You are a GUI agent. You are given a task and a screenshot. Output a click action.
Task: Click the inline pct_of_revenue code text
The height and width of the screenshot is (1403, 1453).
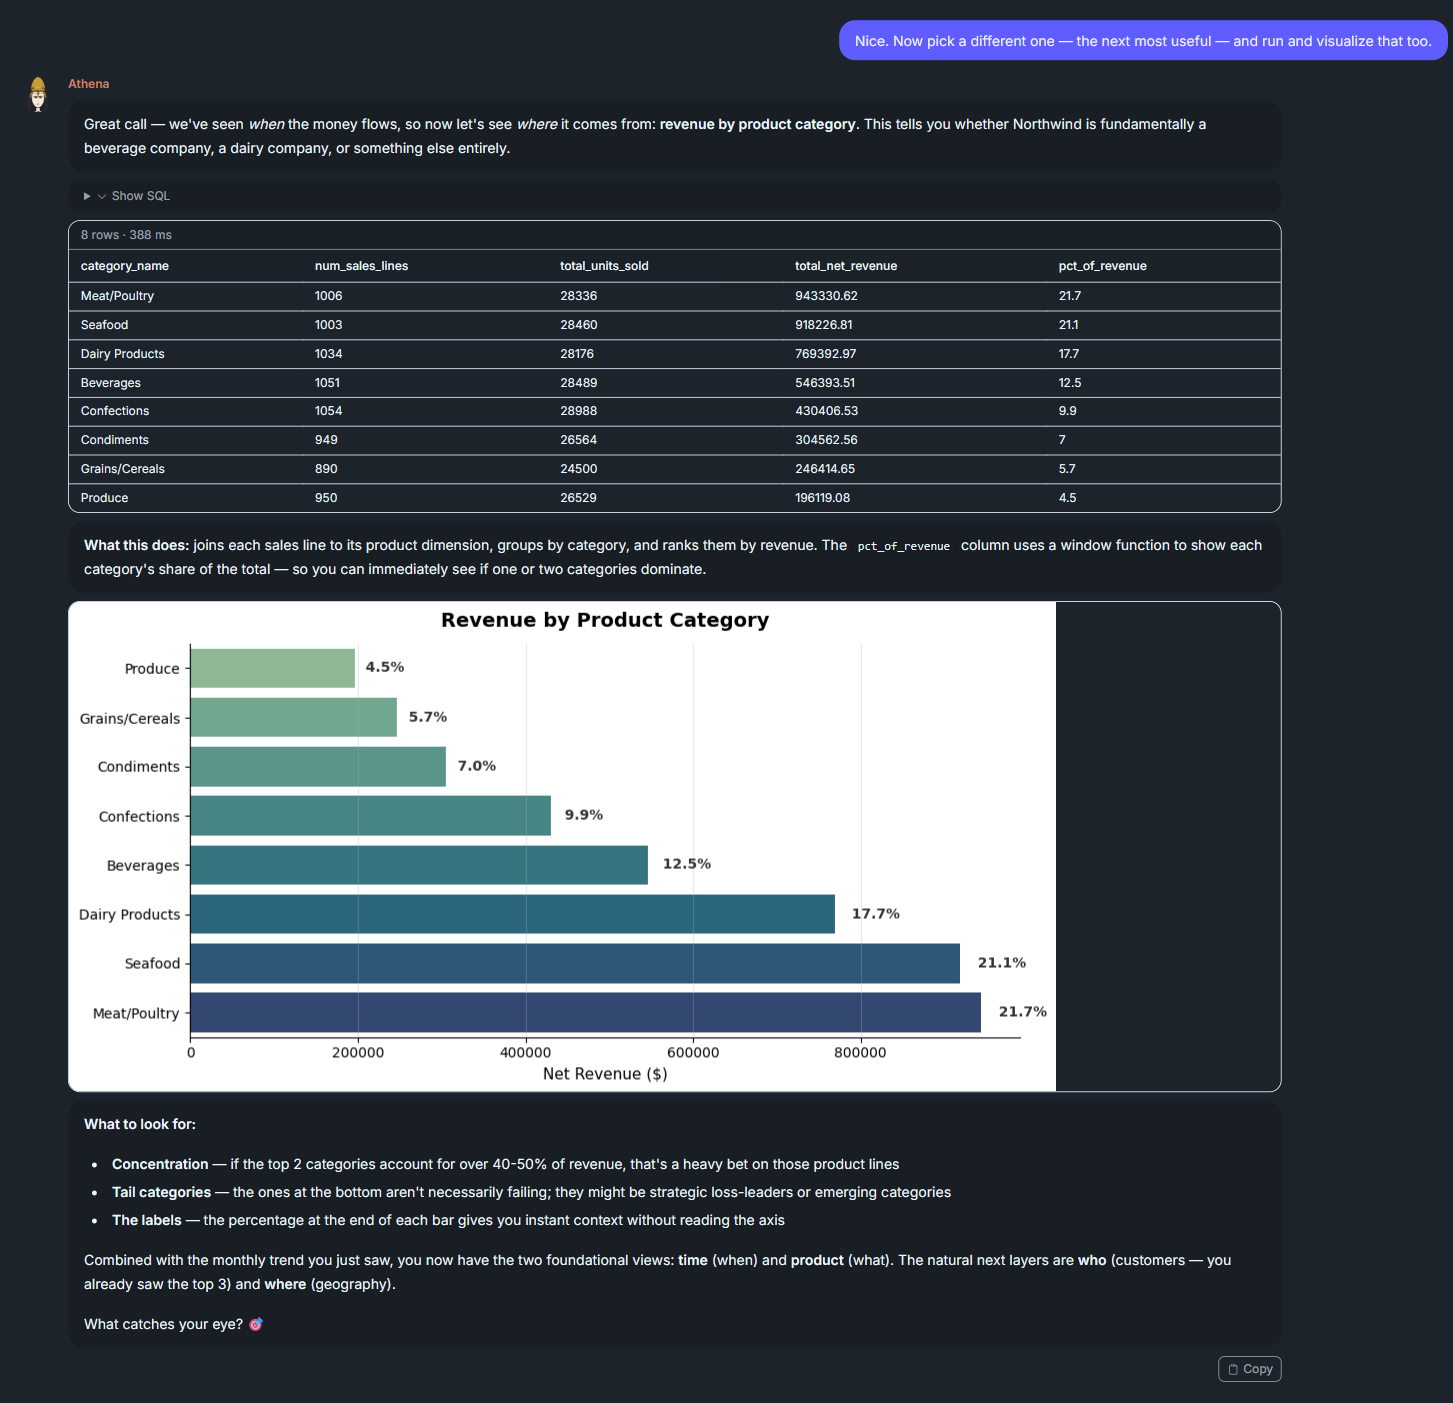(904, 546)
